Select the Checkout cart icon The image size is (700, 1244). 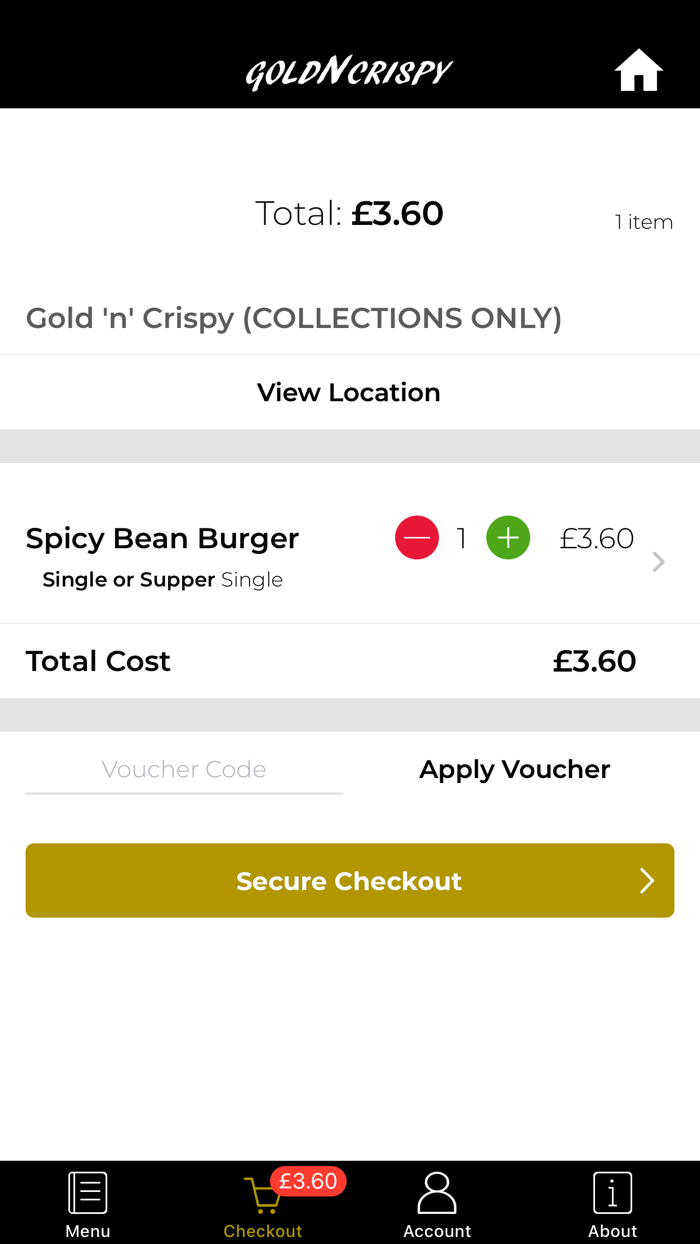click(x=262, y=1193)
